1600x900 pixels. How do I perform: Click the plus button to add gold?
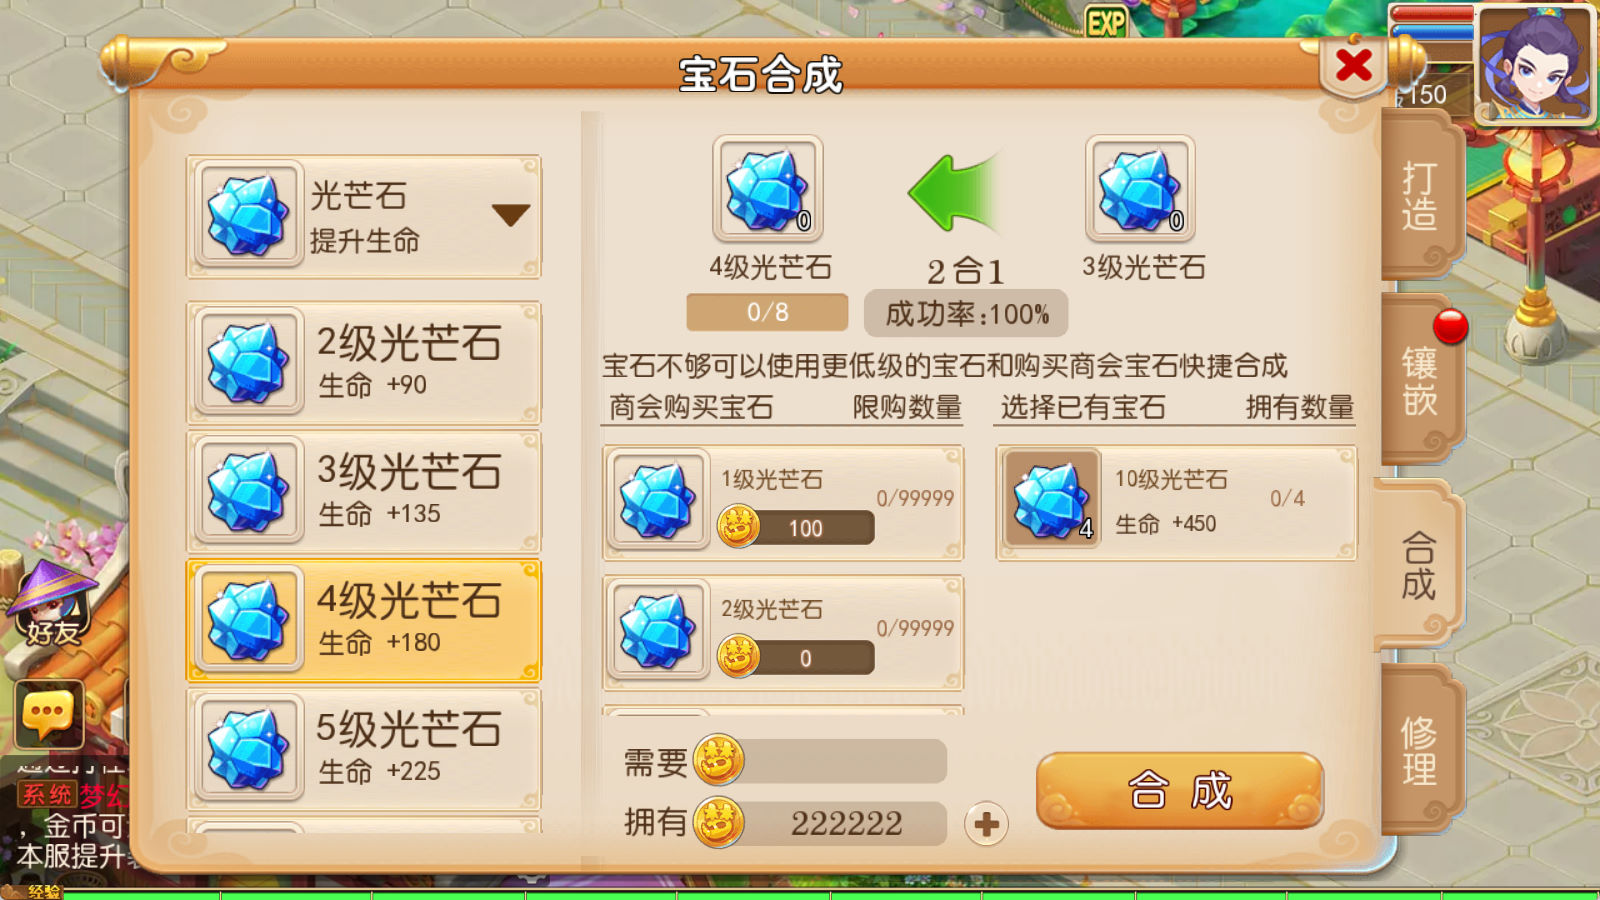[986, 824]
